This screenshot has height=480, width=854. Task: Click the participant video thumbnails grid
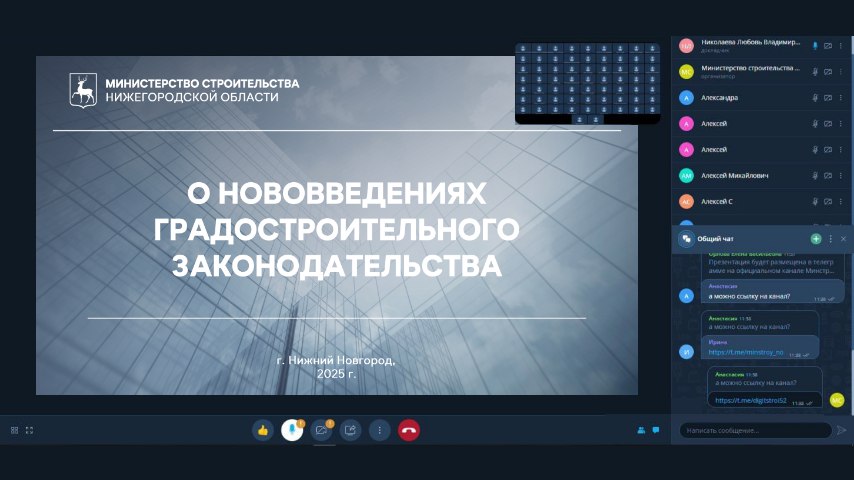[587, 83]
